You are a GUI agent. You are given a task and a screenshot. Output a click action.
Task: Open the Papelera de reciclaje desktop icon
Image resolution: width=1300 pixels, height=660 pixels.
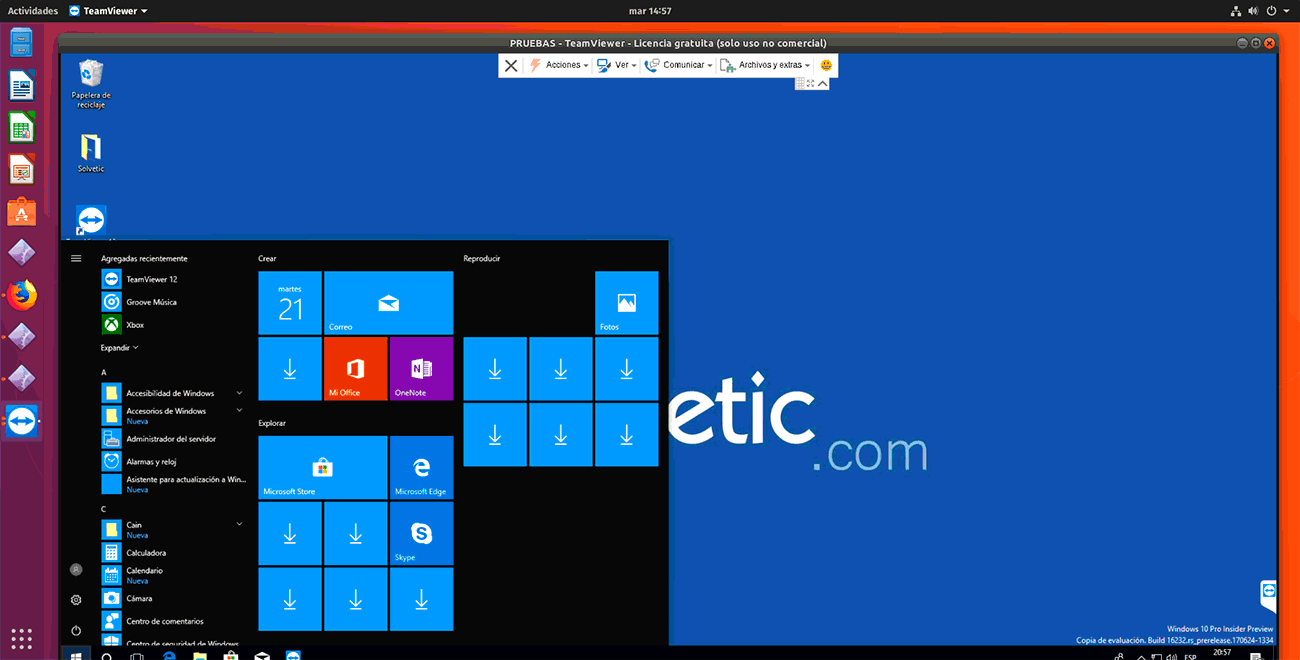tap(91, 84)
